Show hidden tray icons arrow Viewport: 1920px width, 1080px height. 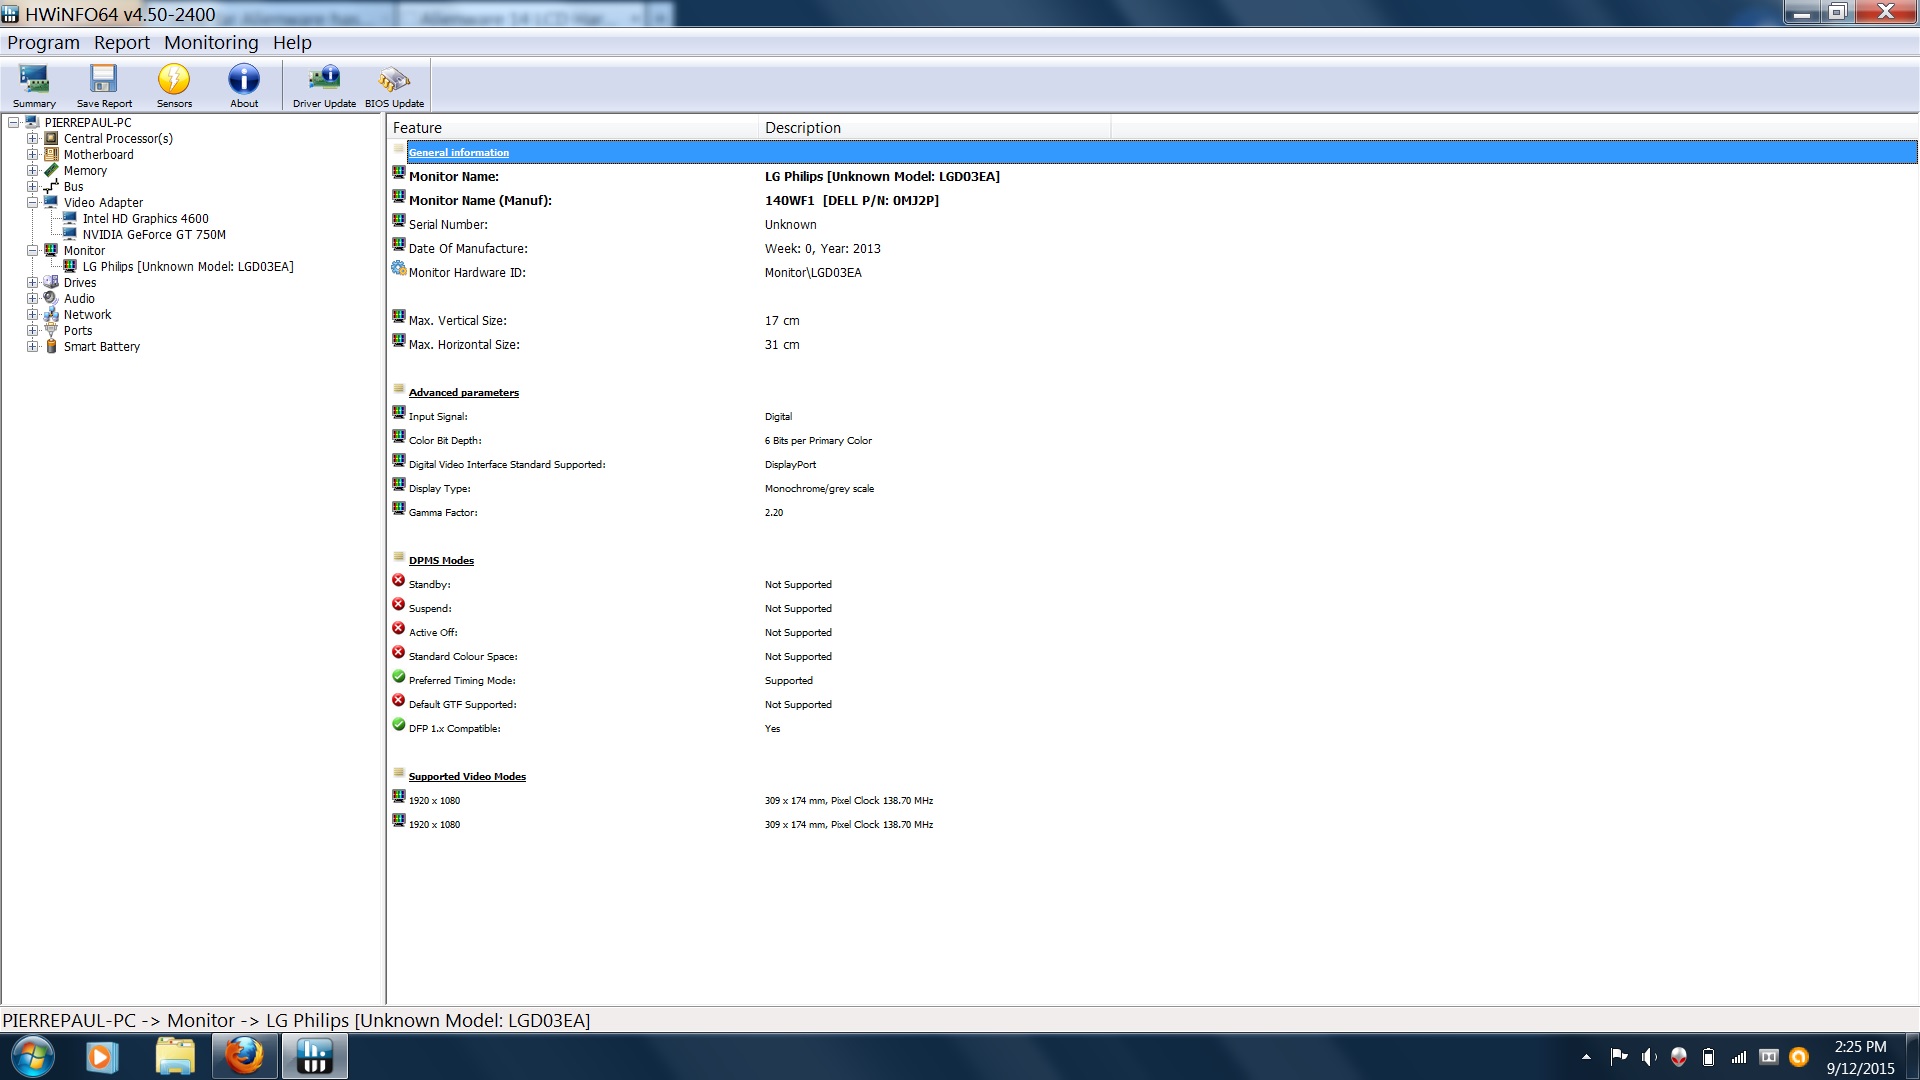coord(1586,1057)
